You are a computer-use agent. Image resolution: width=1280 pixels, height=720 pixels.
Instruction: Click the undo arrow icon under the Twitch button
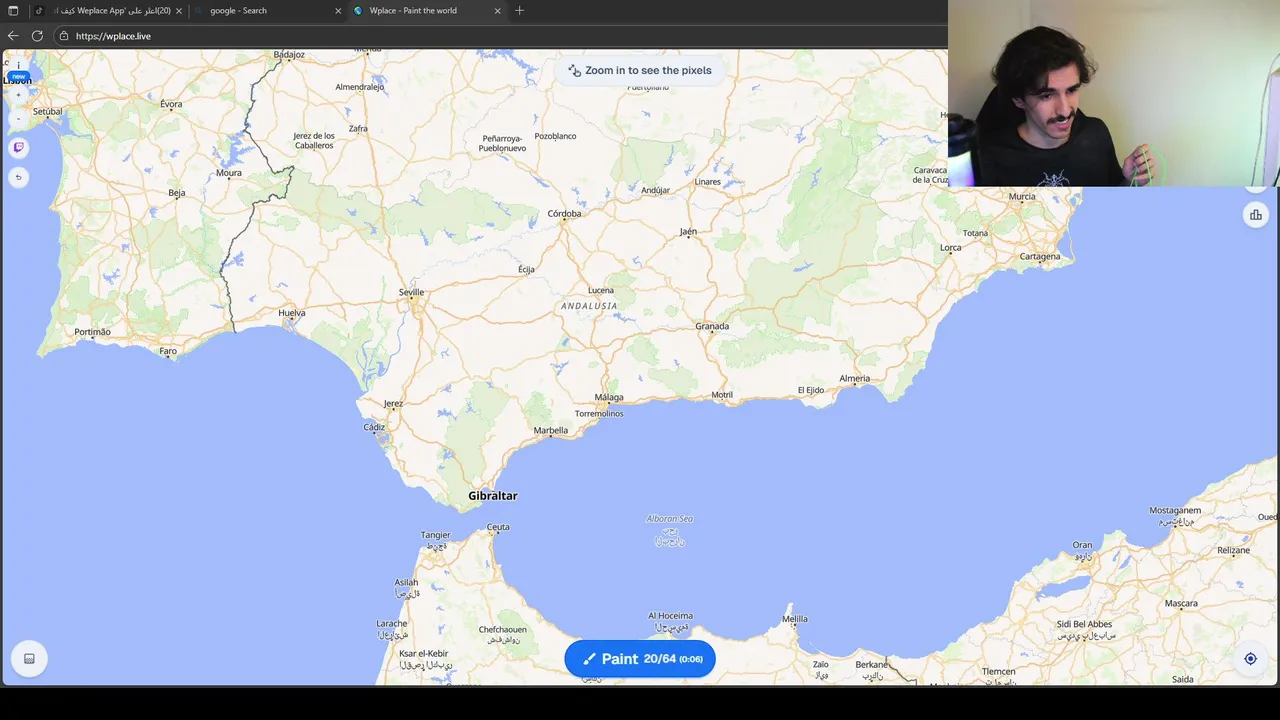[18, 177]
